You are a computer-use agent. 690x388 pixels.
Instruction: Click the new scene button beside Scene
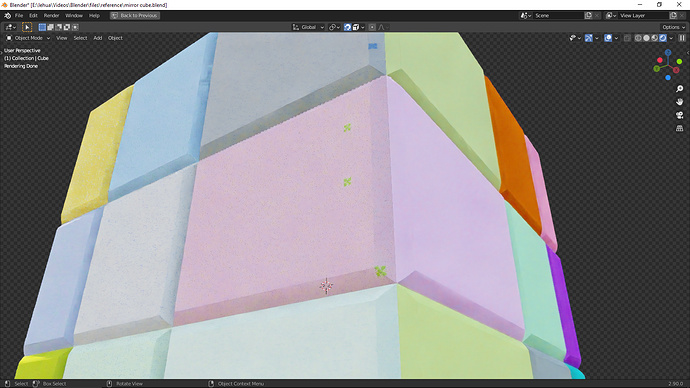[588, 15]
